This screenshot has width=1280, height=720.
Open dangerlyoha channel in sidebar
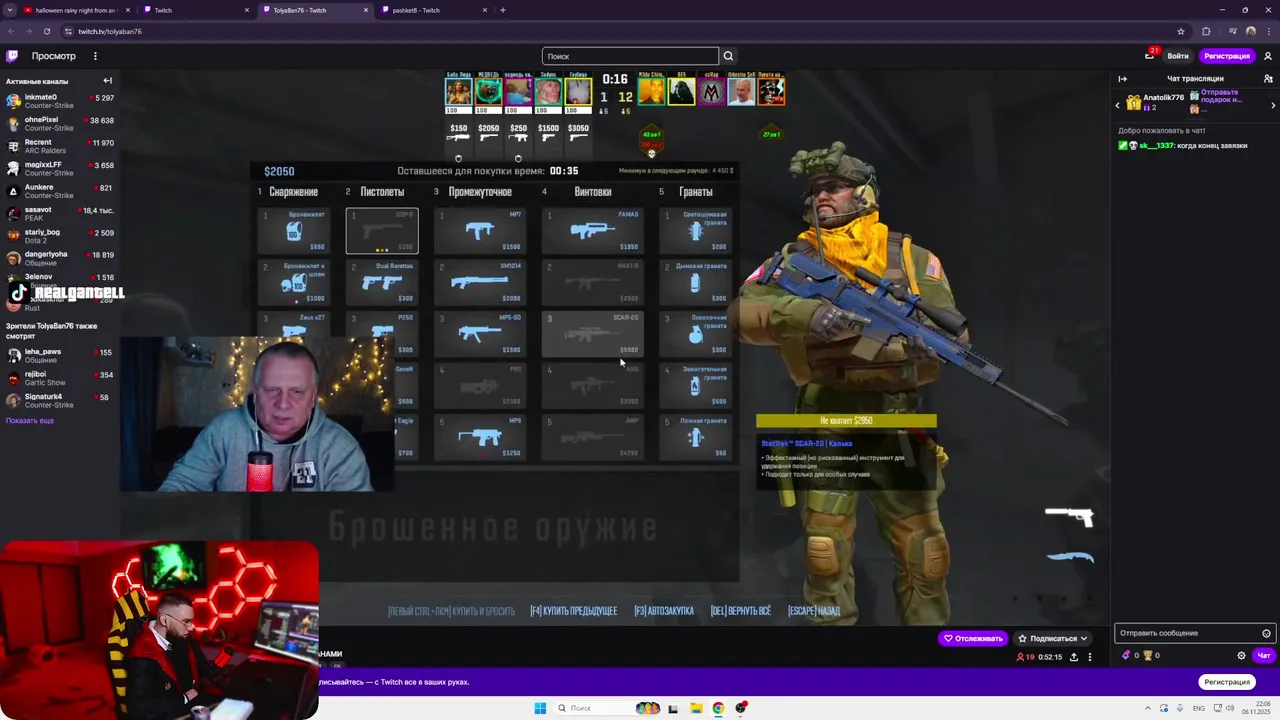pos(60,258)
